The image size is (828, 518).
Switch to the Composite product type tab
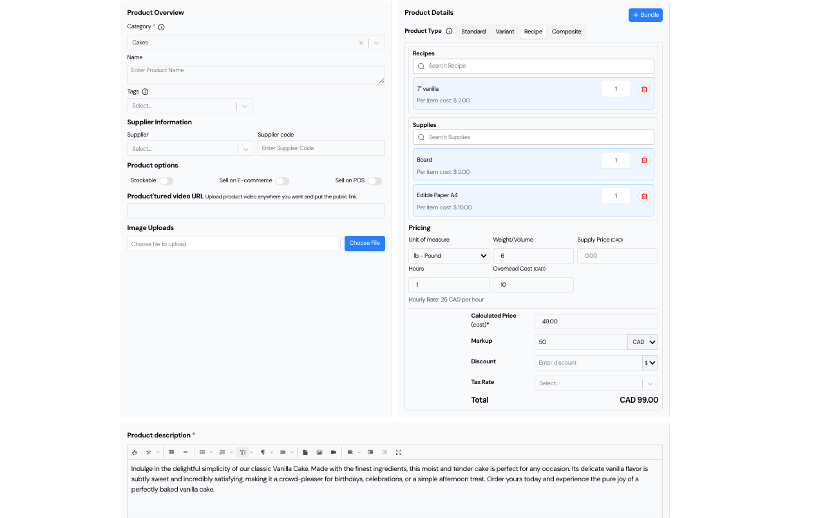pos(566,32)
